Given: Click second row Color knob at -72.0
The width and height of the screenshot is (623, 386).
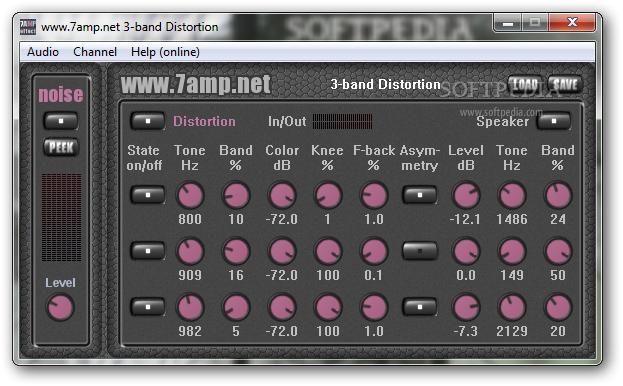Looking at the screenshot, I should (x=282, y=251).
